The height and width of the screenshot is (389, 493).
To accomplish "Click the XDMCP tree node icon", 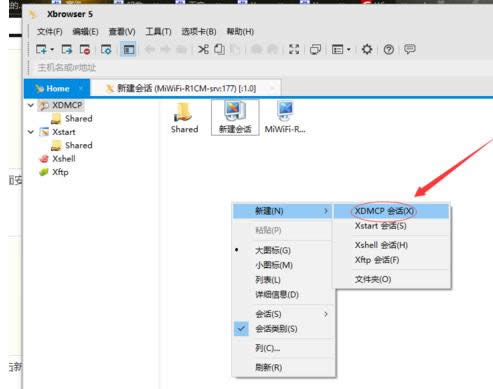I will point(44,105).
